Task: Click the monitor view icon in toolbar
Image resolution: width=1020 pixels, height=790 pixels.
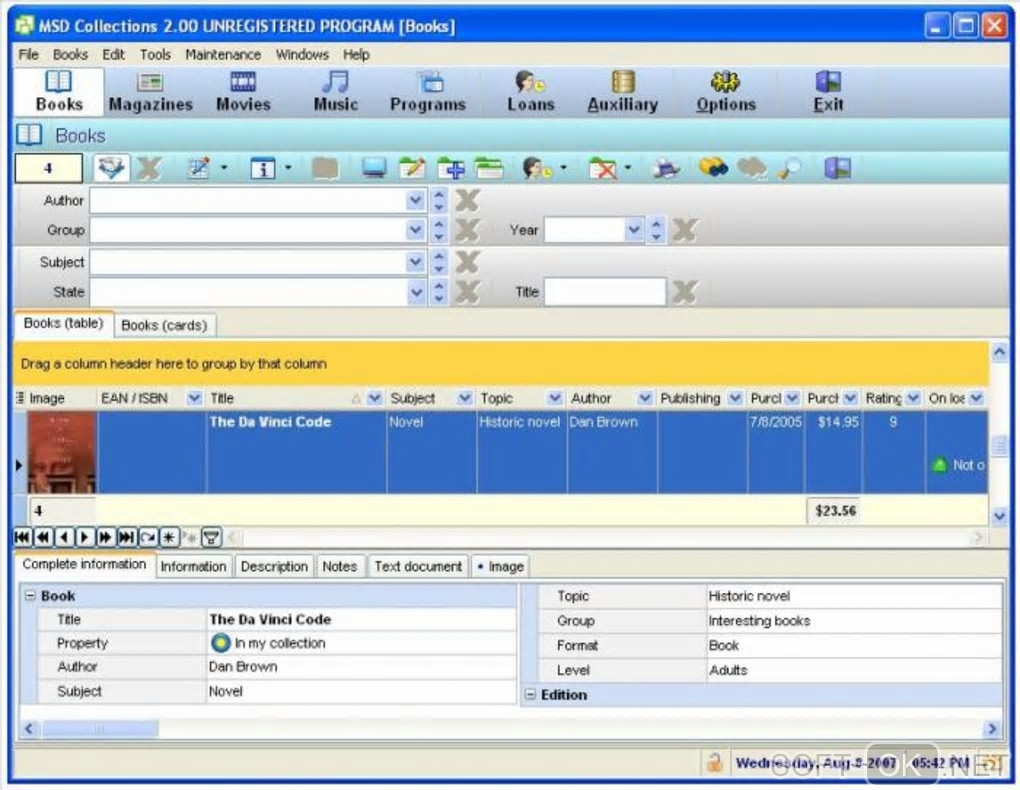Action: 374,169
